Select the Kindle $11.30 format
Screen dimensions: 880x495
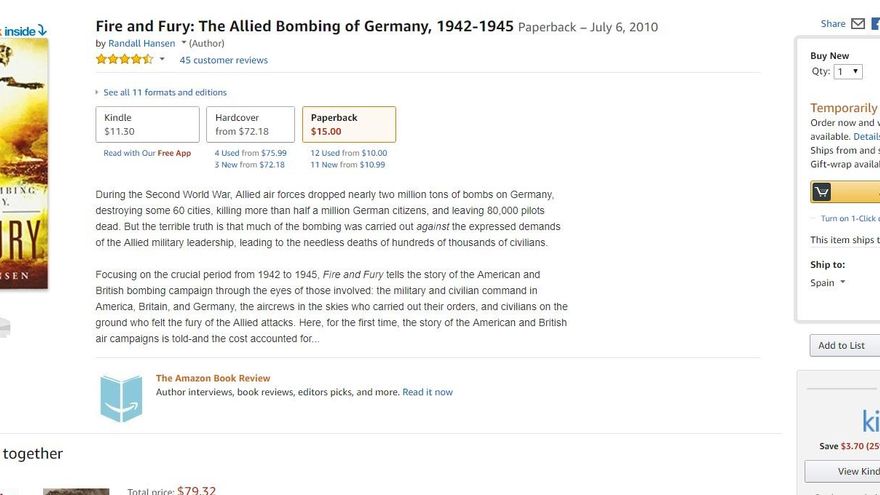(x=147, y=124)
